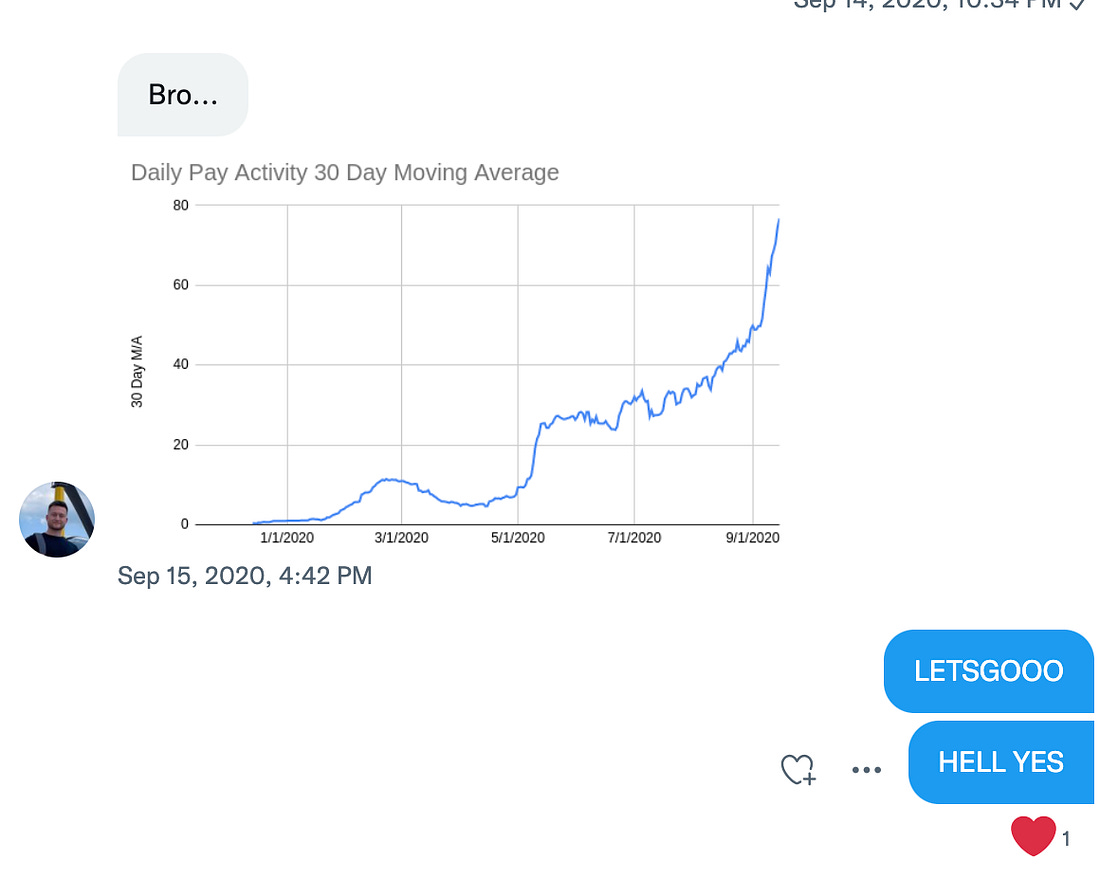Click the 1/1/2020 axis label
Screen dimensions: 1100x878
287,538
